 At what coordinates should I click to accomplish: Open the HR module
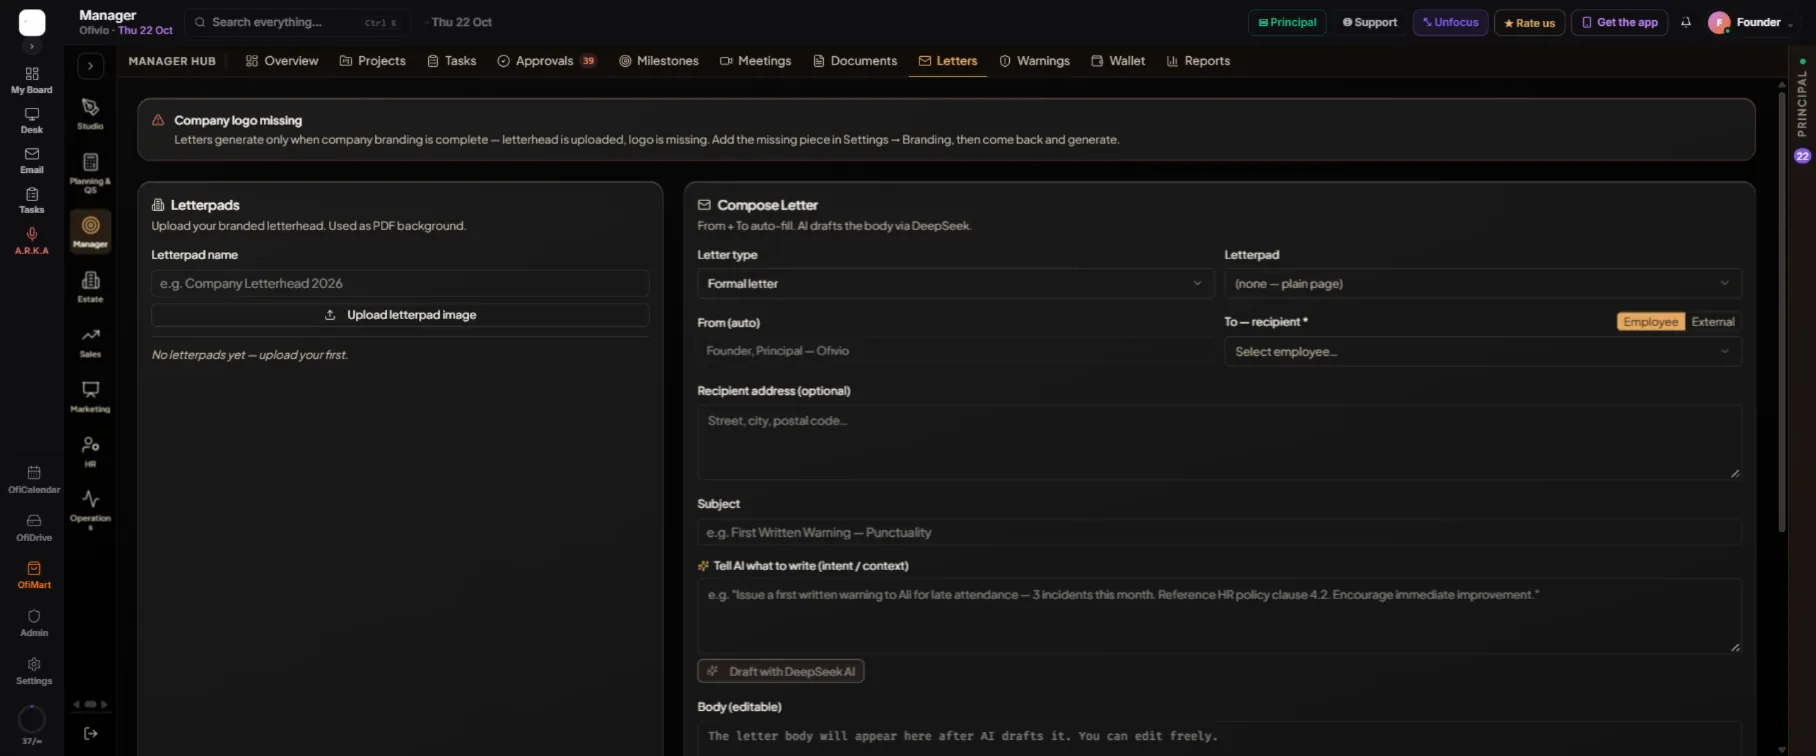pos(90,451)
